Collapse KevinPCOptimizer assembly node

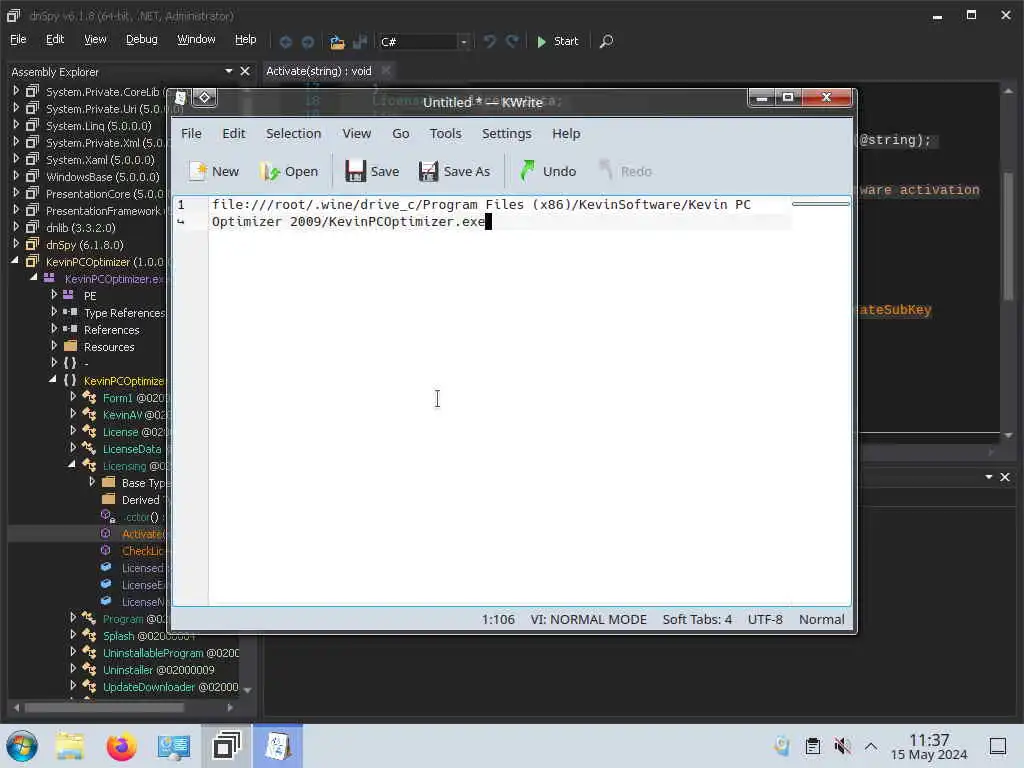pyautogui.click(x=16, y=261)
